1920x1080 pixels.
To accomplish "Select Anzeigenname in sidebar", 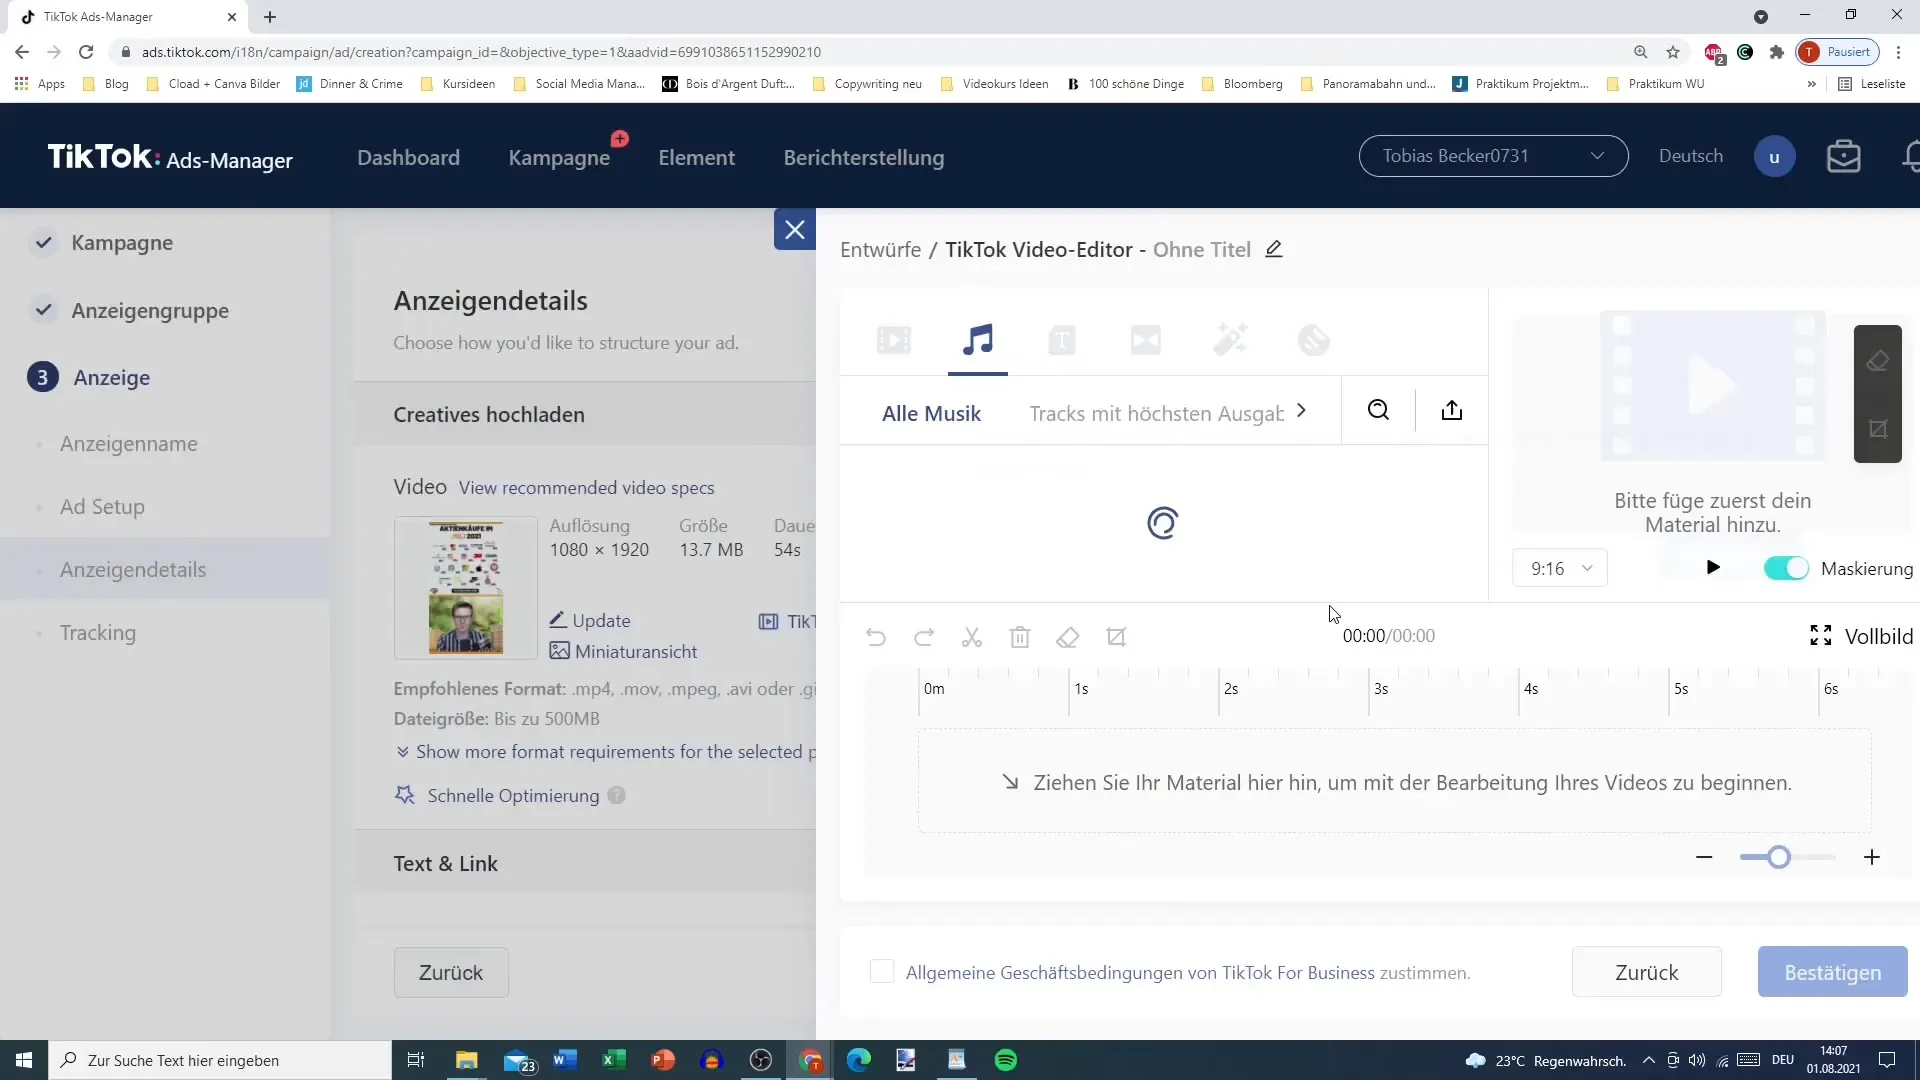I will (128, 443).
